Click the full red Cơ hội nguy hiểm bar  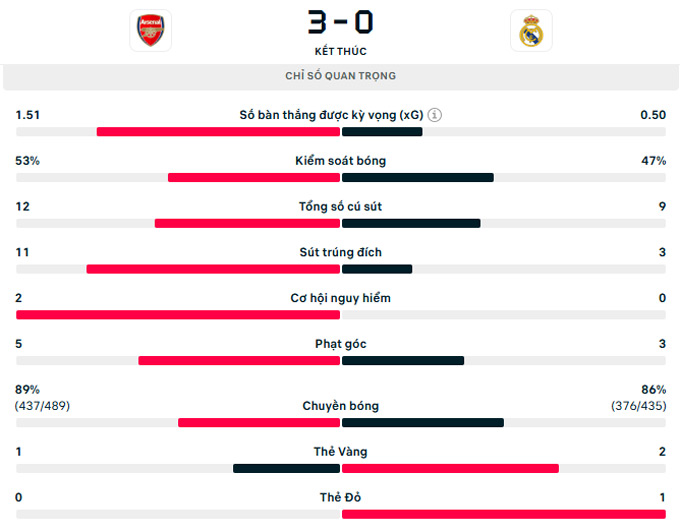[x=178, y=315]
